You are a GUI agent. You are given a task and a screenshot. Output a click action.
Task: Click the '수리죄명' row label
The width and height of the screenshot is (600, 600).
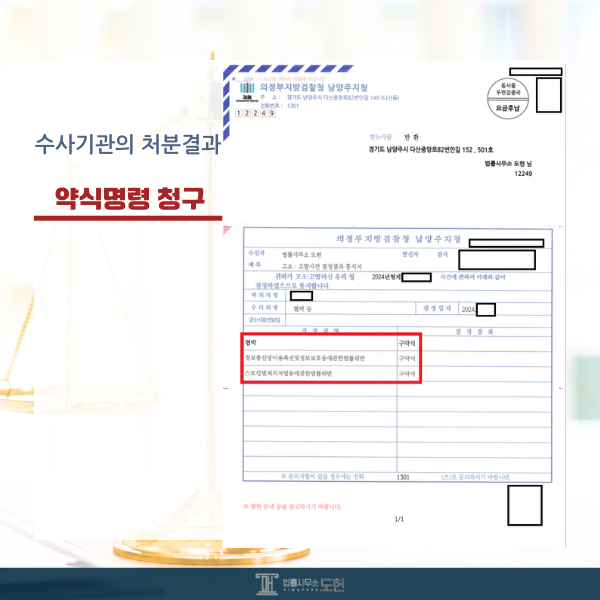point(264,307)
